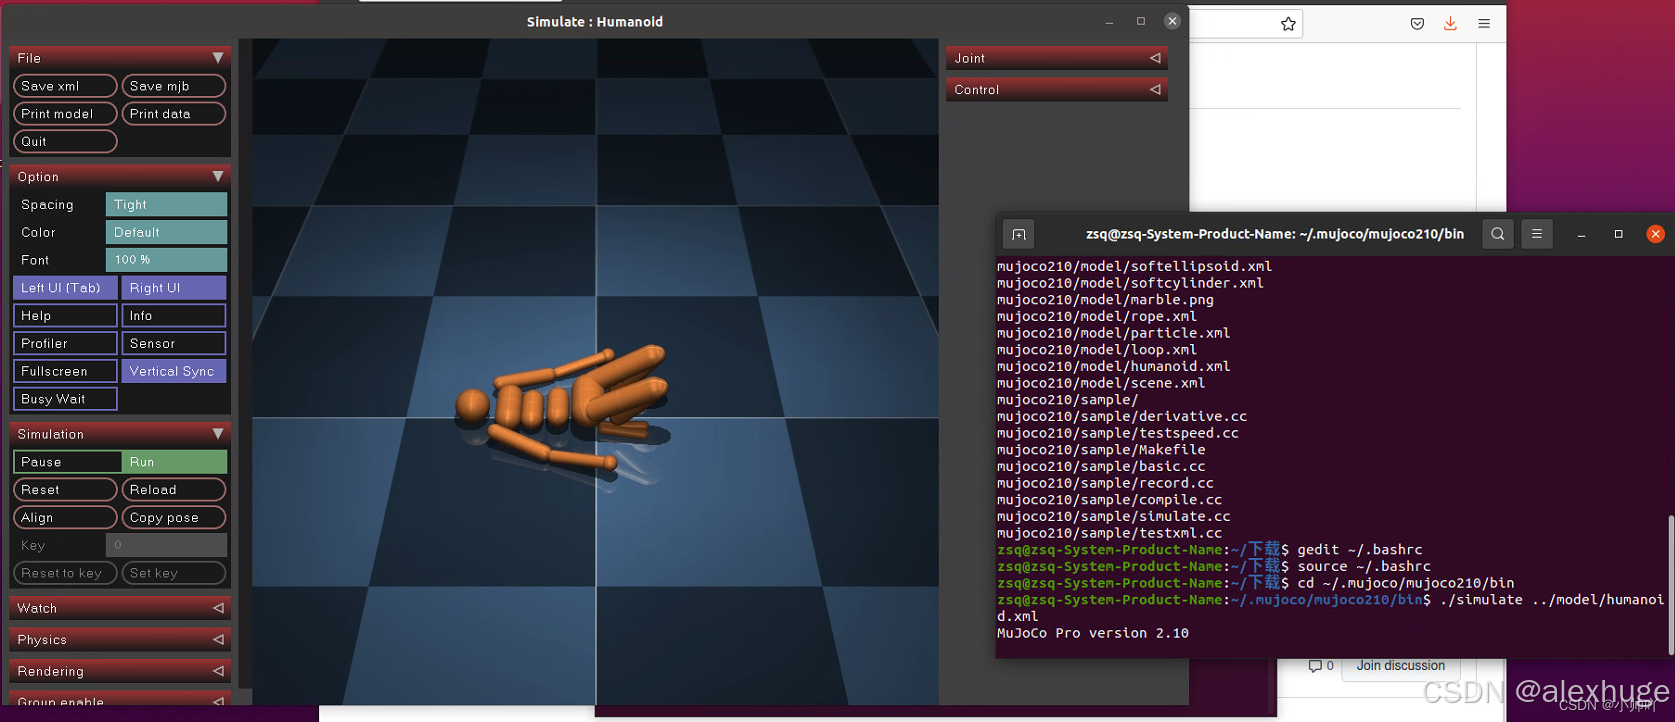The image size is (1675, 722).
Task: Collapse the Option section triangle
Action: click(x=218, y=176)
